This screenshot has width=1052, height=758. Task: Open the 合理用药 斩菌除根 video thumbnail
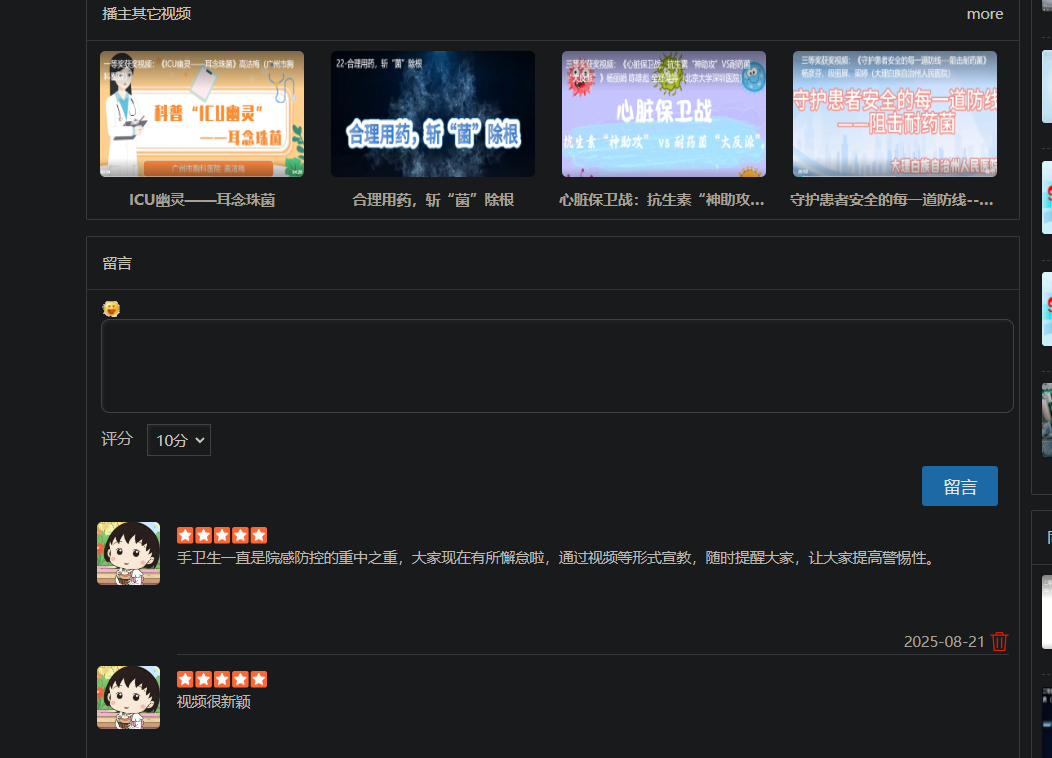point(433,114)
